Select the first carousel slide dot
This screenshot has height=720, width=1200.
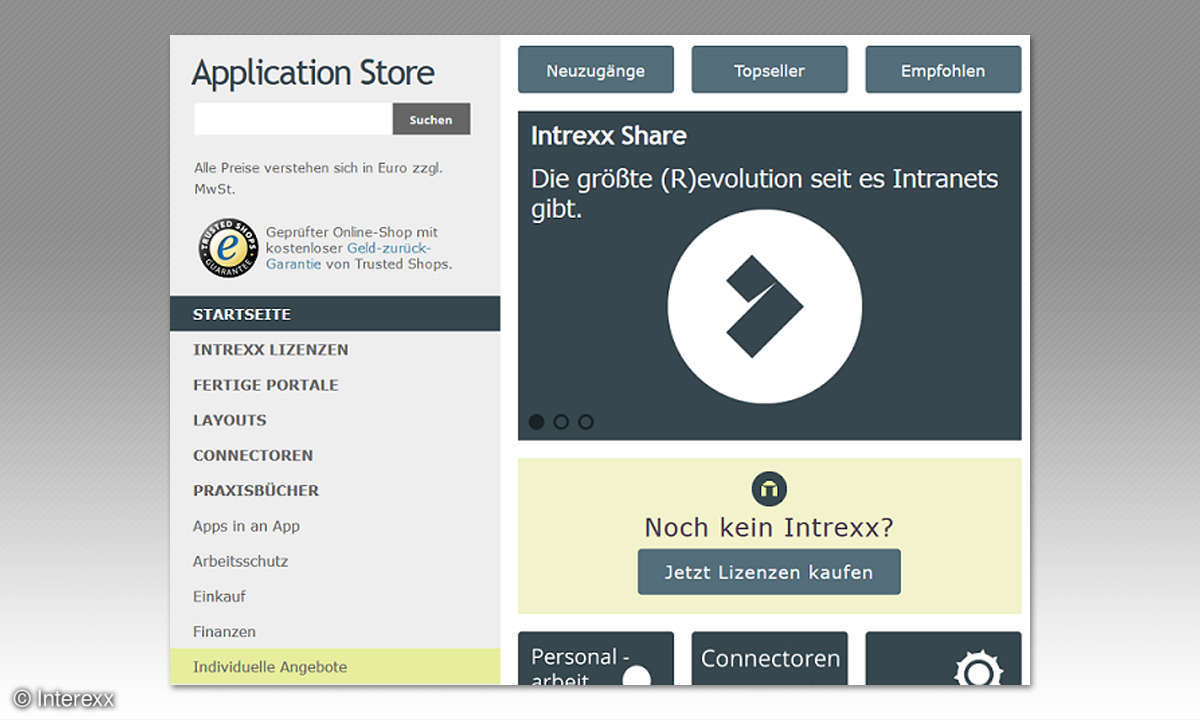[x=537, y=422]
